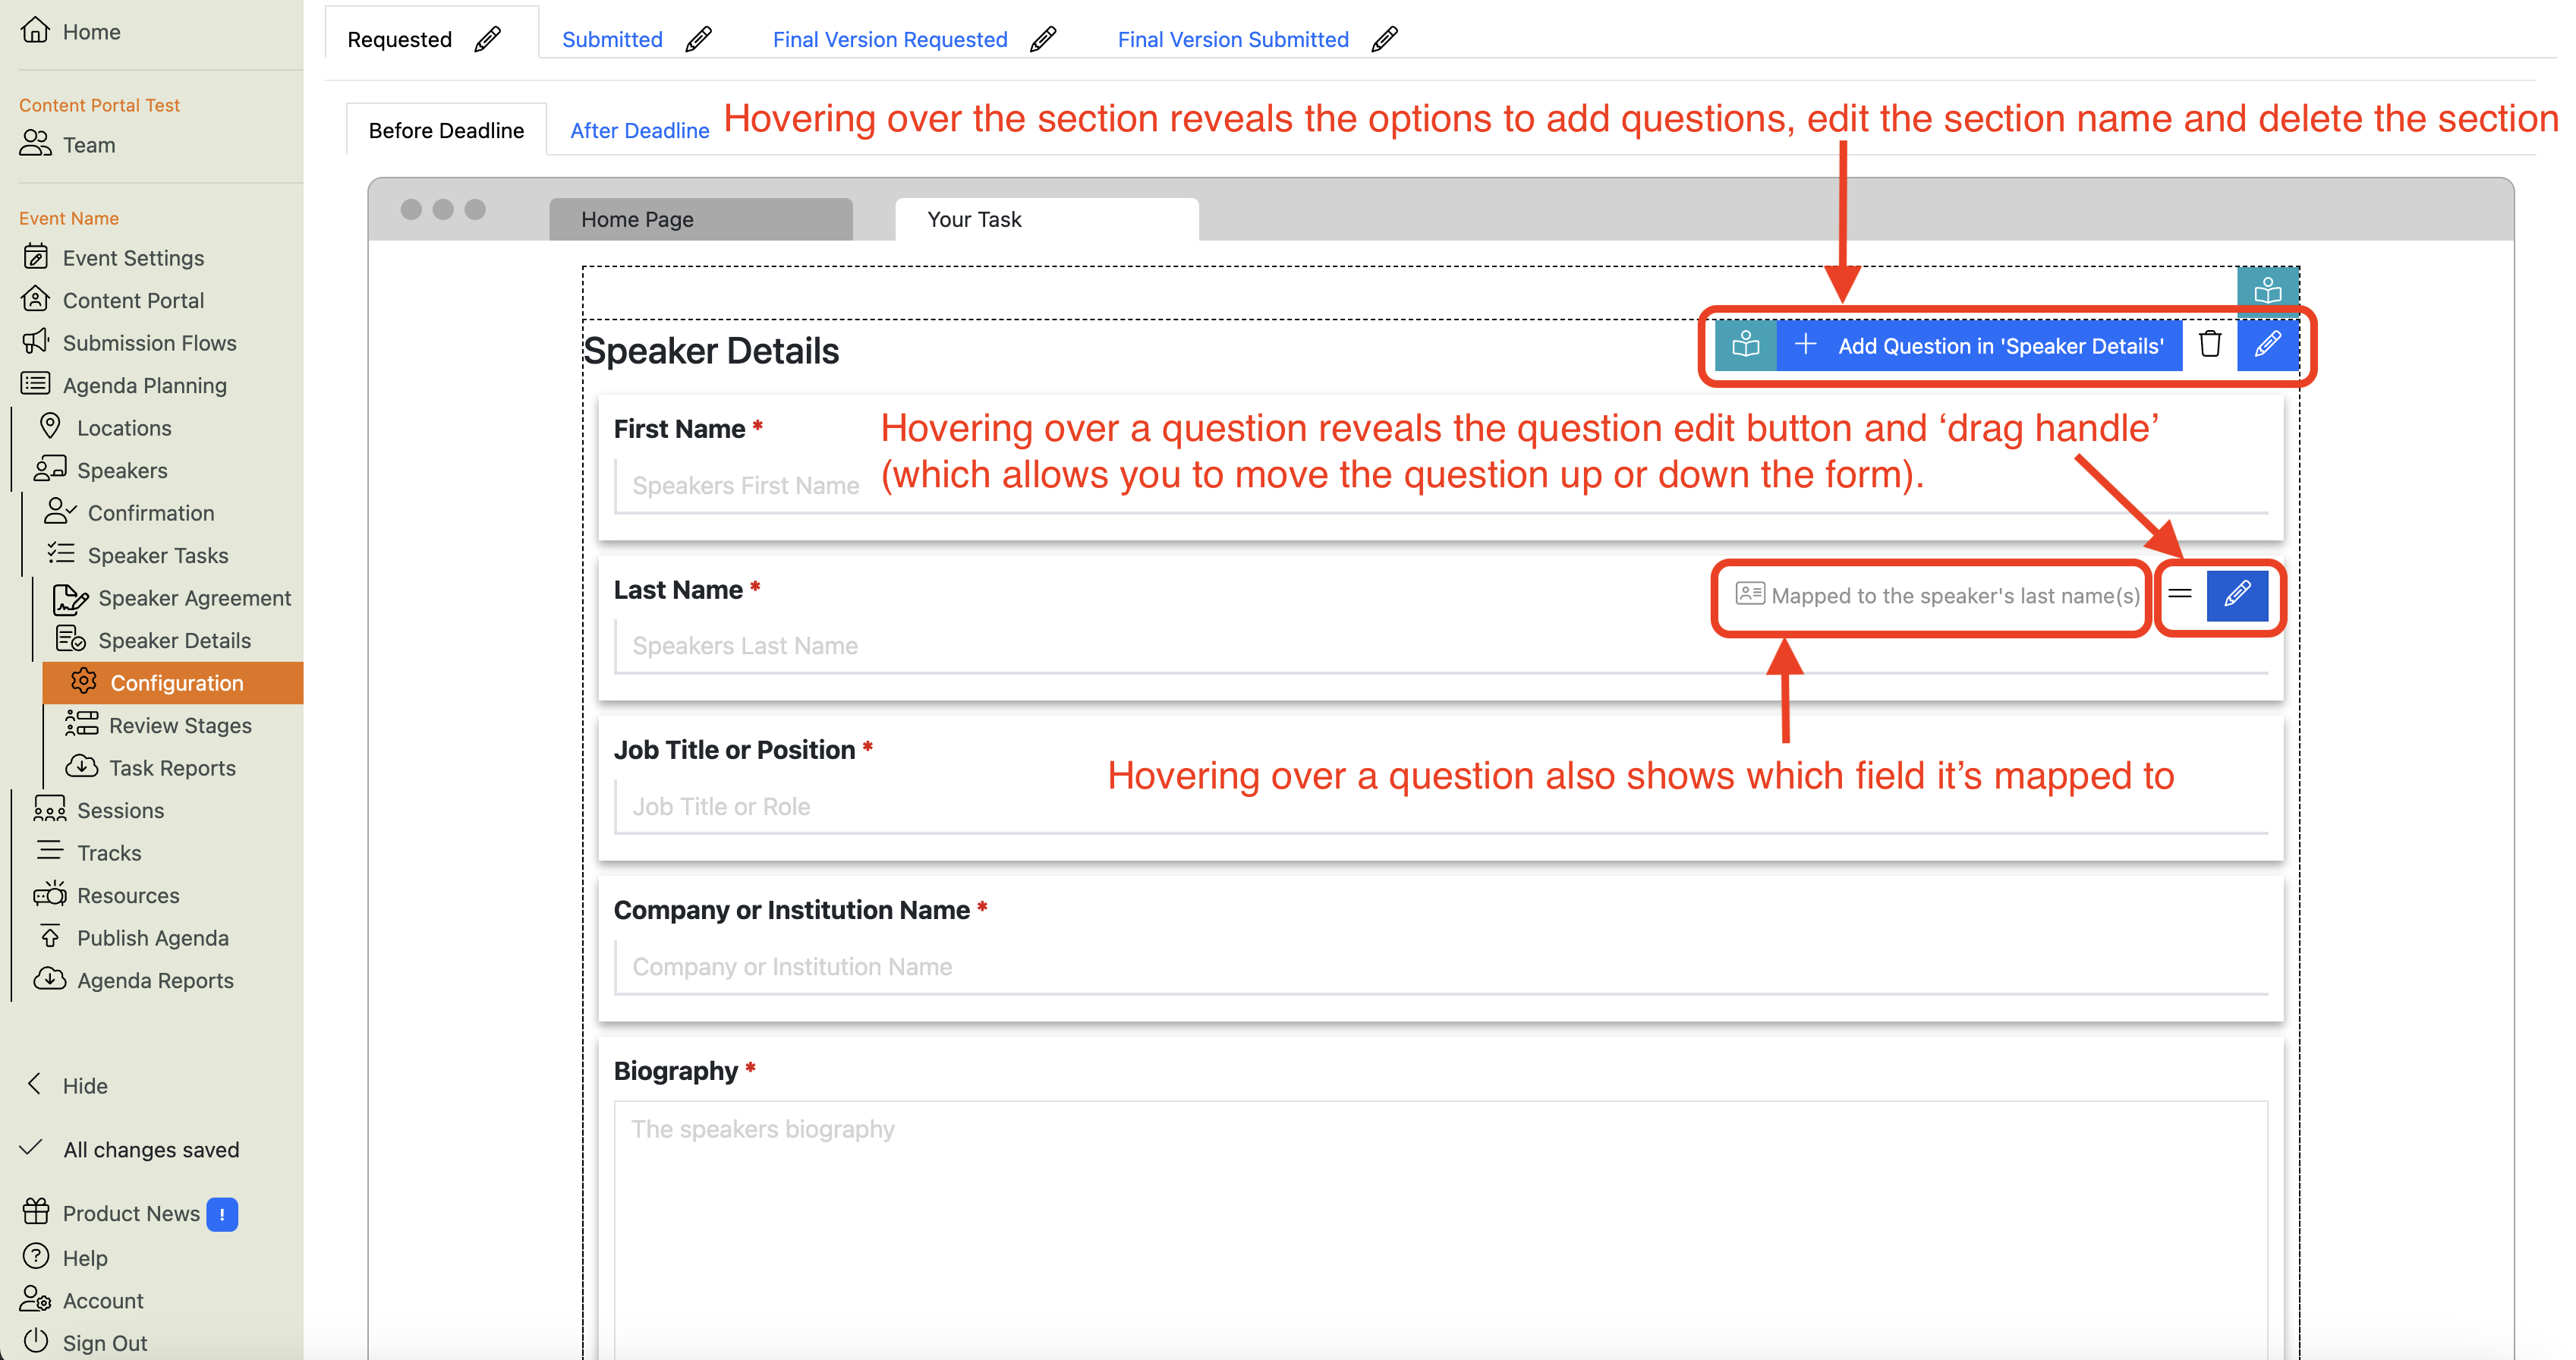Select Speakers in the sidebar
The image size is (2576, 1360).
[101, 470]
